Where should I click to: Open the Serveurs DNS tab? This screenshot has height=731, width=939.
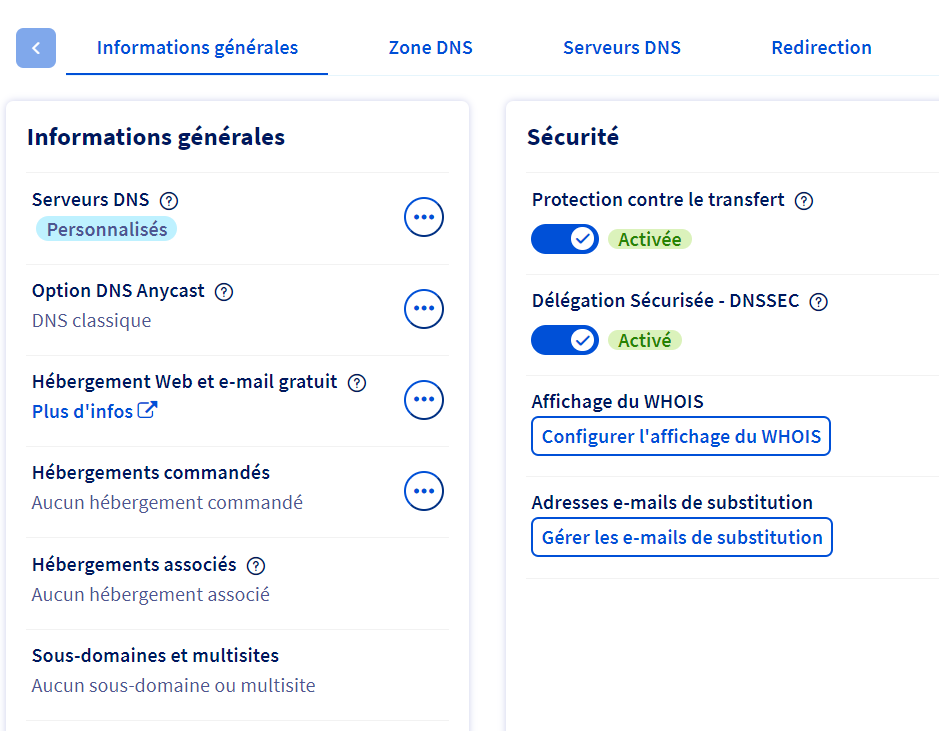click(622, 48)
